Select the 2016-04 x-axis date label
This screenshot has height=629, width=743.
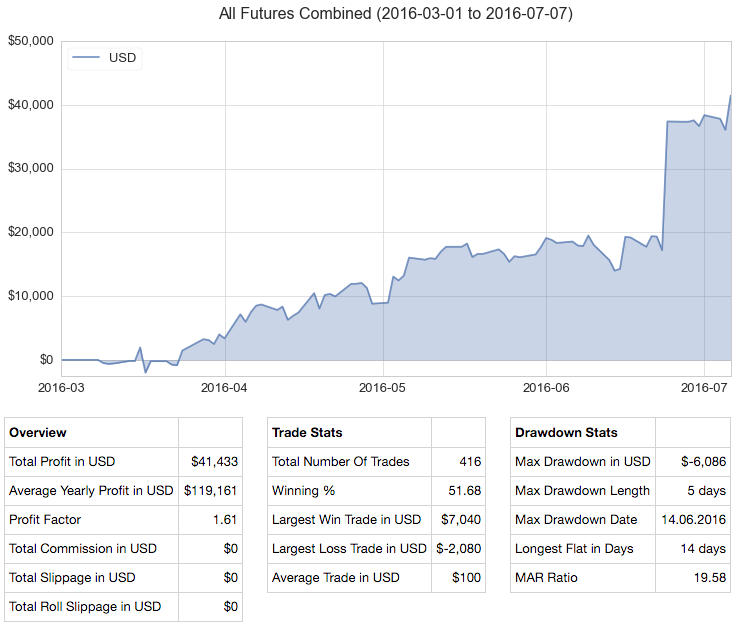tap(225, 386)
